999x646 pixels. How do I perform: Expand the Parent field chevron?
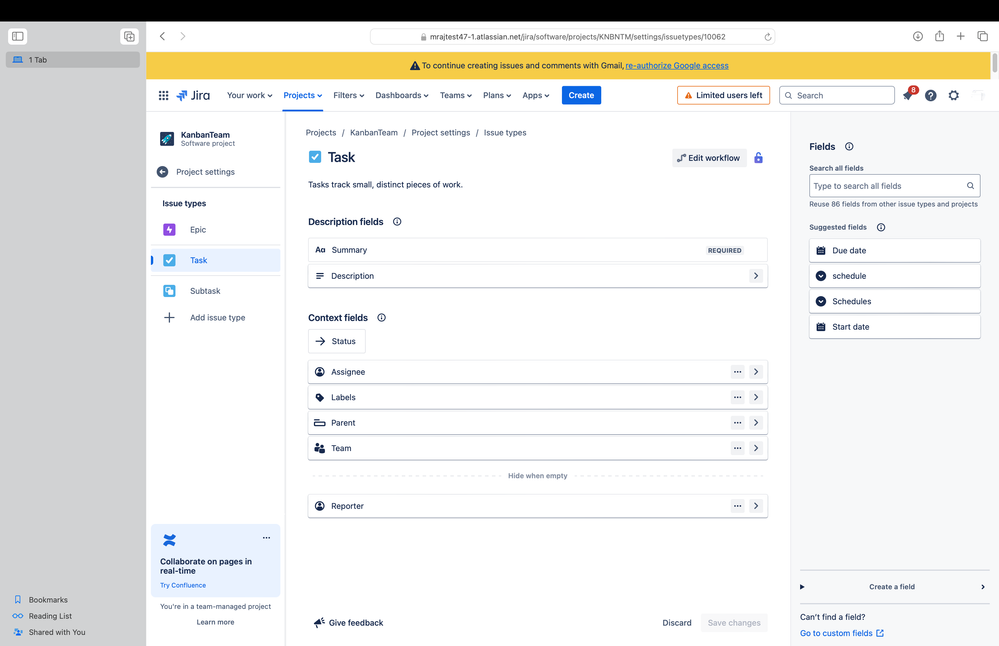[756, 423]
